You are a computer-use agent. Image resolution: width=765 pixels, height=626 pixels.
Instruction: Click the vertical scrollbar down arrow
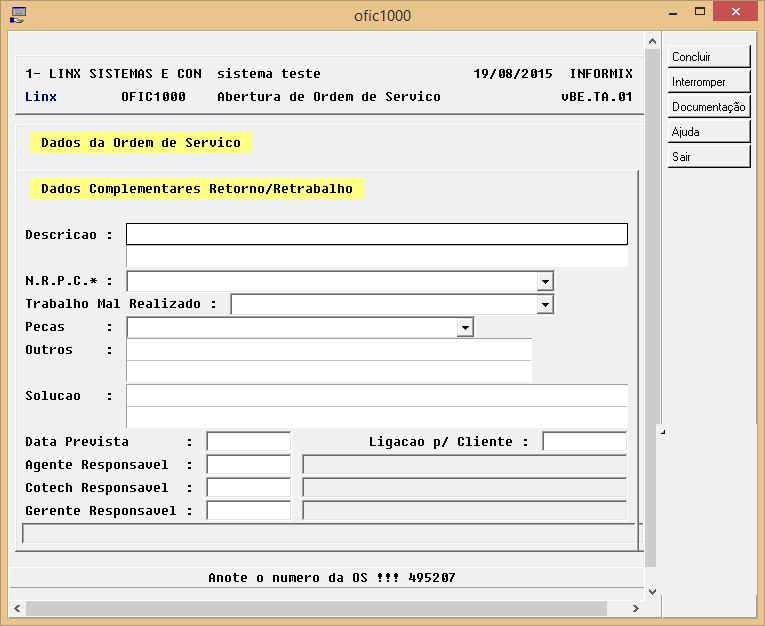tap(652, 591)
